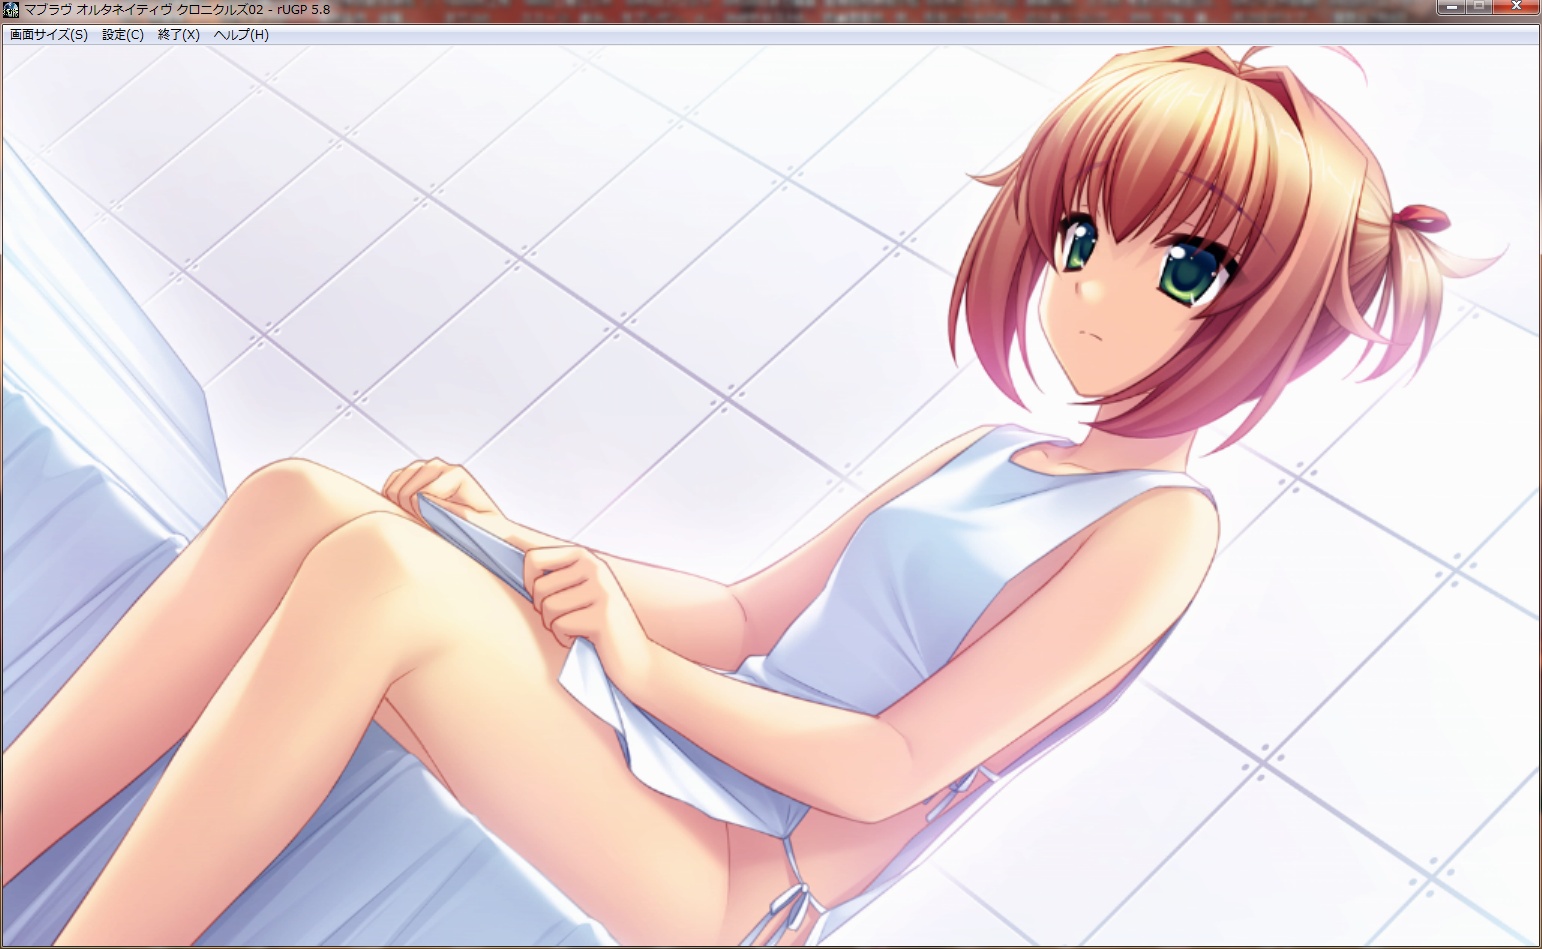
Task: Maximize the game window
Action: click(x=1477, y=7)
